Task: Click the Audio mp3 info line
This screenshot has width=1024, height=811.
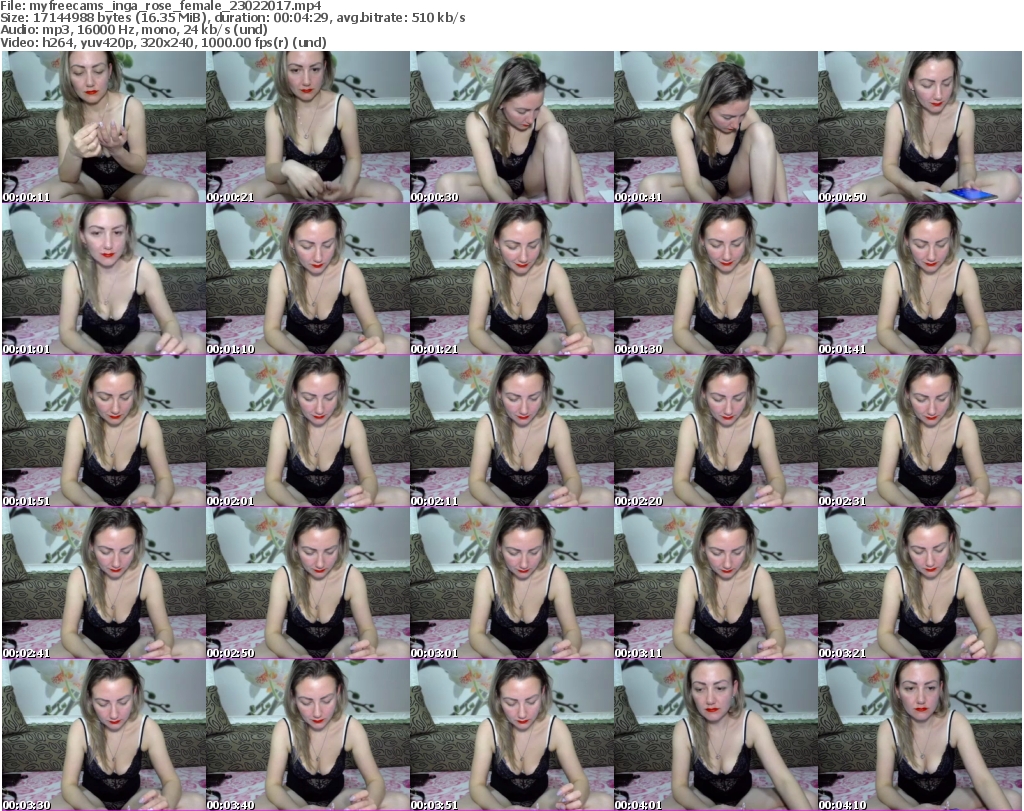Action: 134,30
